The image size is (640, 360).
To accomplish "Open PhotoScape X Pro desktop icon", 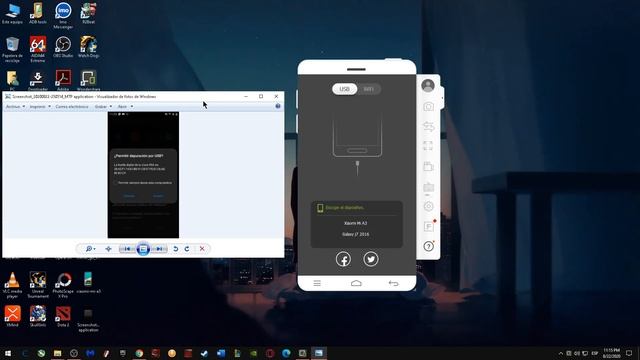I will [63, 285].
